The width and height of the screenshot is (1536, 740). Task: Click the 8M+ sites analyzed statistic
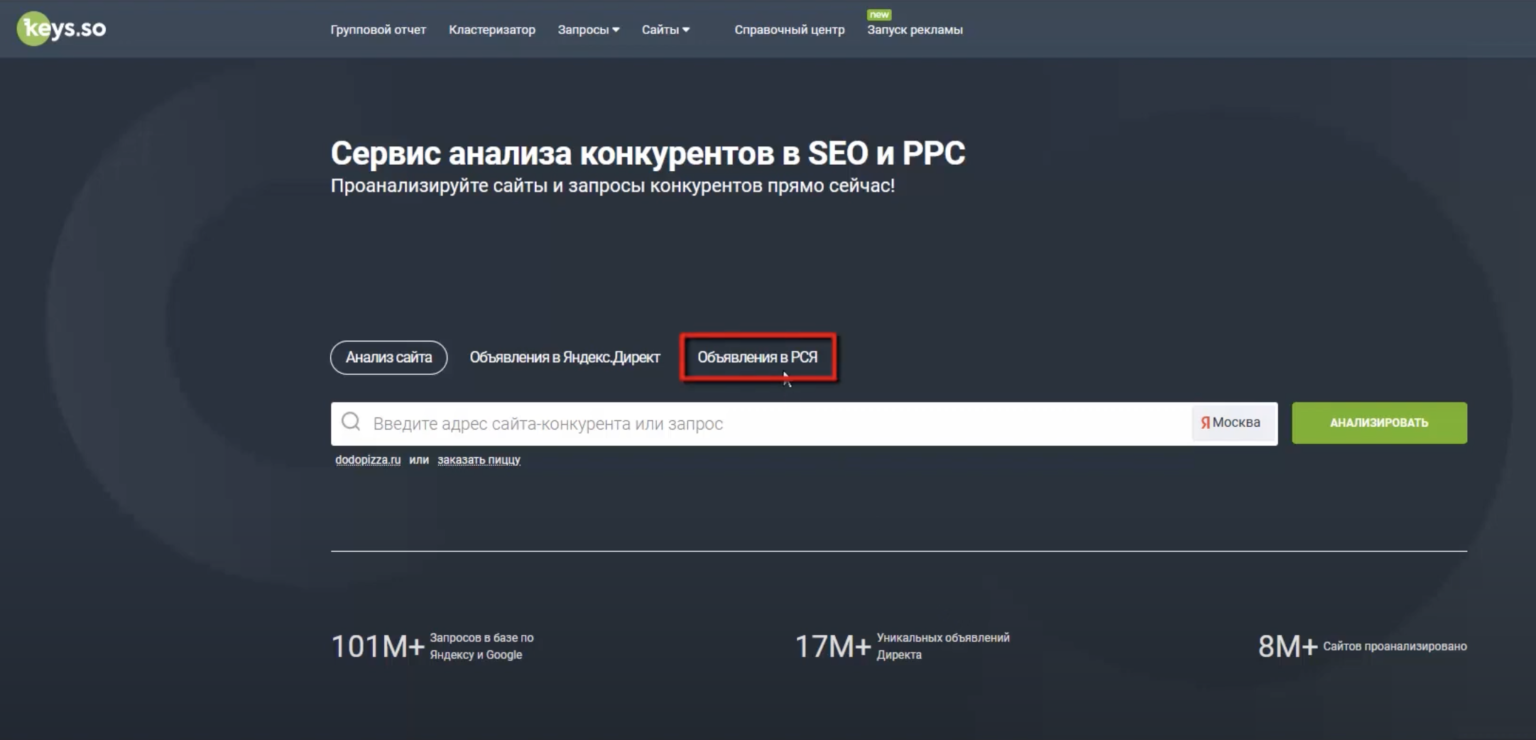[x=1362, y=646]
